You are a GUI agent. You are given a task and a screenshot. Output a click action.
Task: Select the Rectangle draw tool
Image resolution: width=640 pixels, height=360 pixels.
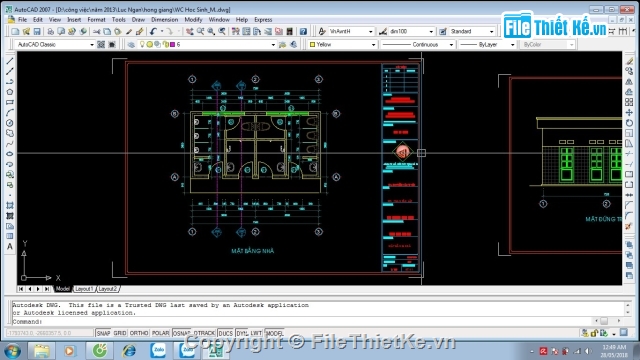tap(10, 102)
